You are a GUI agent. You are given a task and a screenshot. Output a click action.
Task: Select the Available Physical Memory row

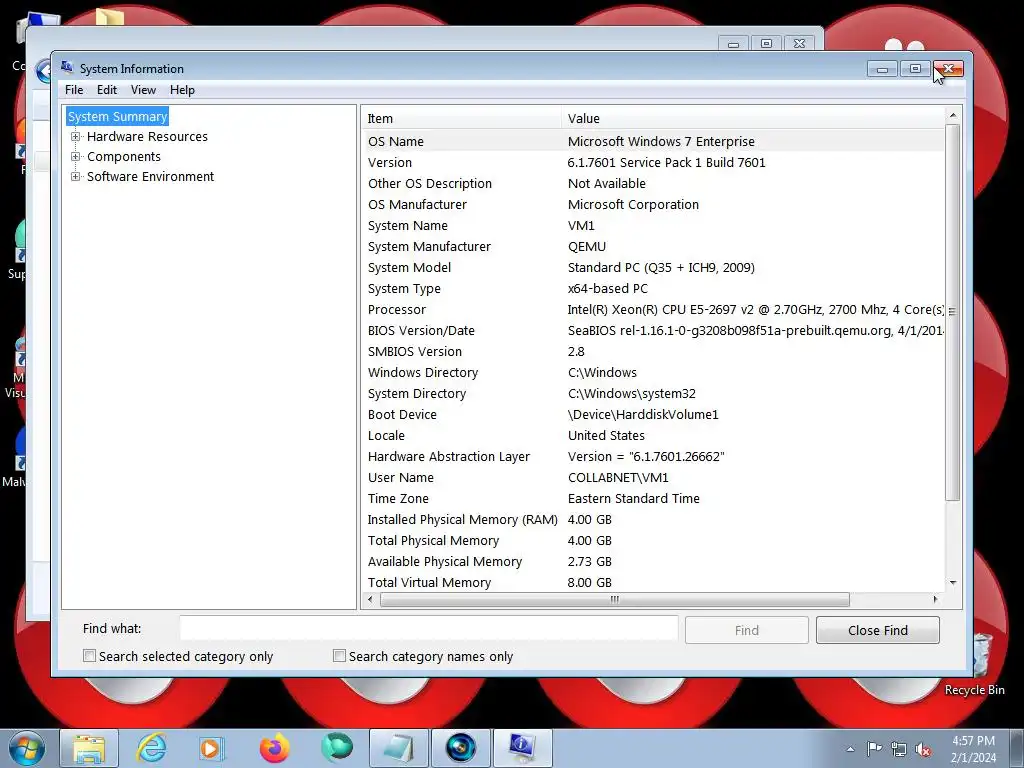[x=653, y=562]
